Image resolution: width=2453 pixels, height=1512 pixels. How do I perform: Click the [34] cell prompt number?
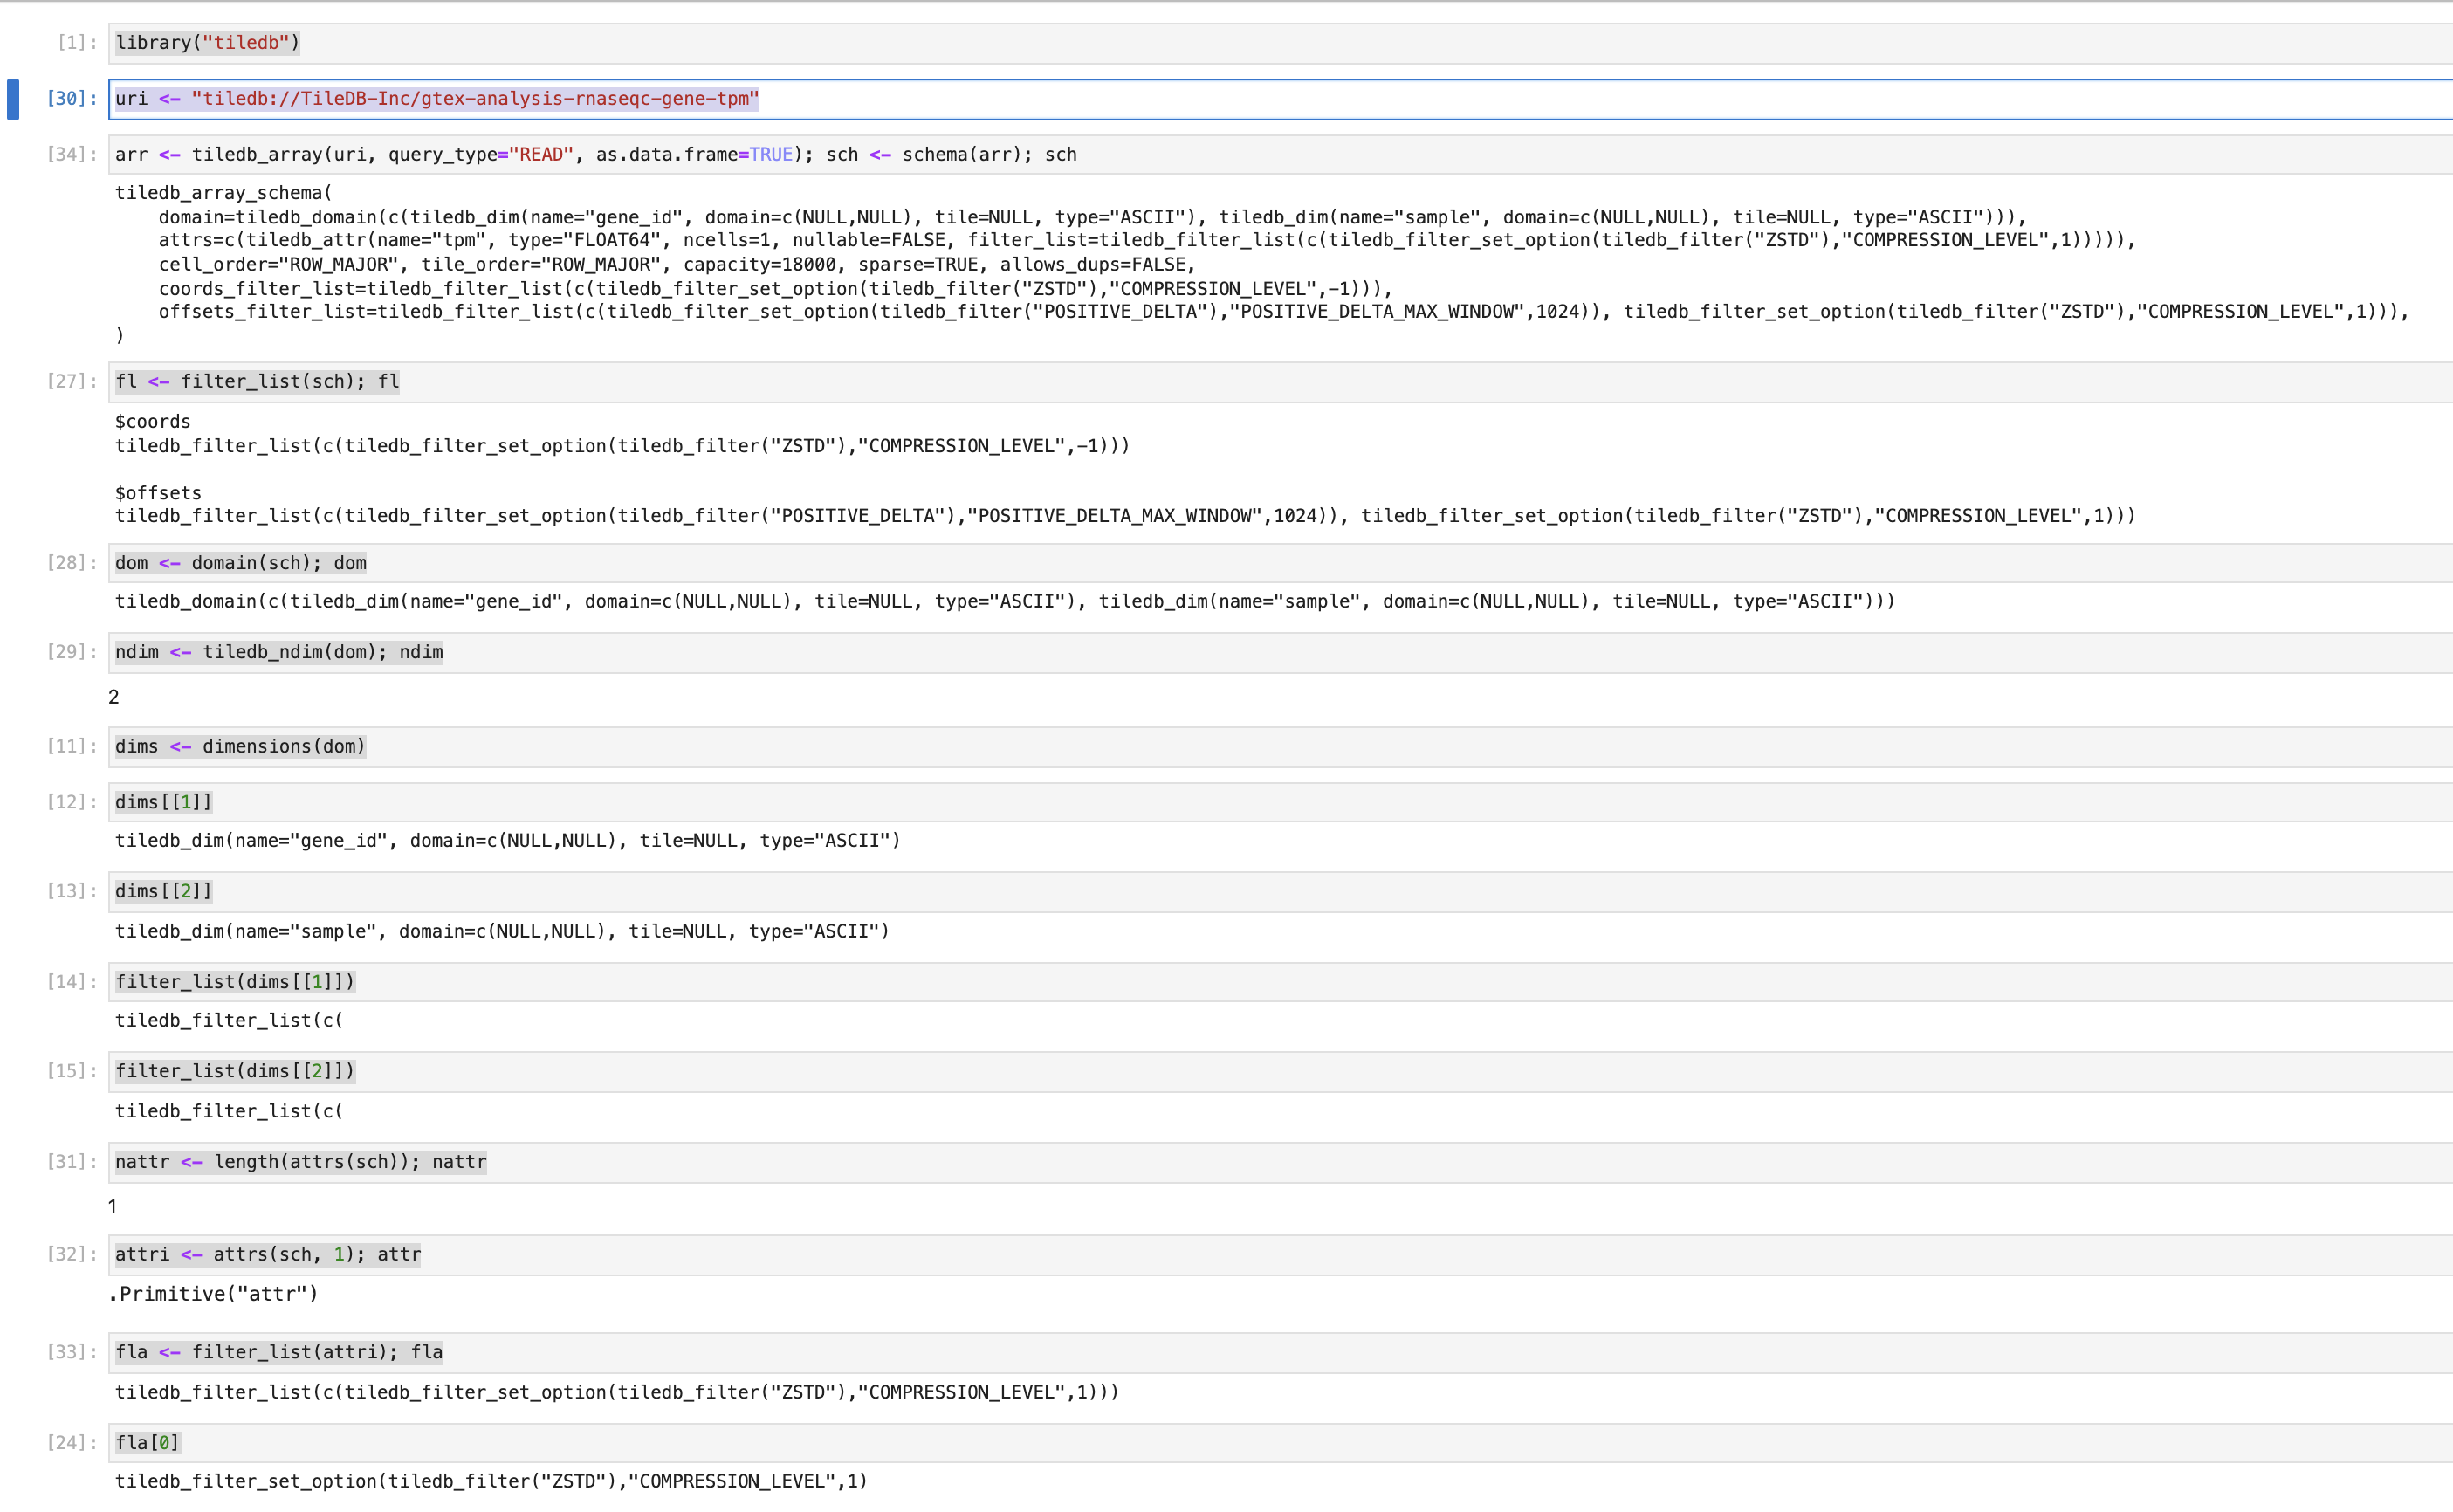click(x=71, y=155)
